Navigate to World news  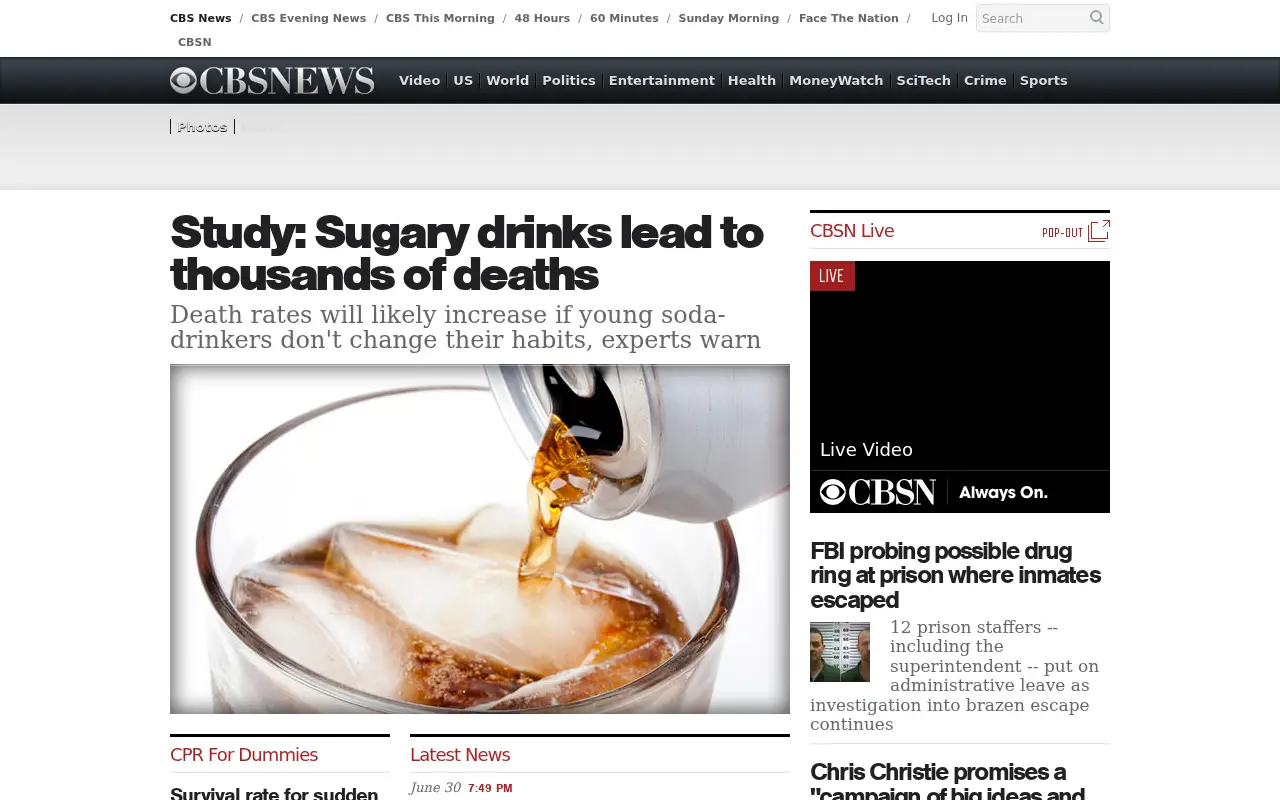(x=507, y=80)
